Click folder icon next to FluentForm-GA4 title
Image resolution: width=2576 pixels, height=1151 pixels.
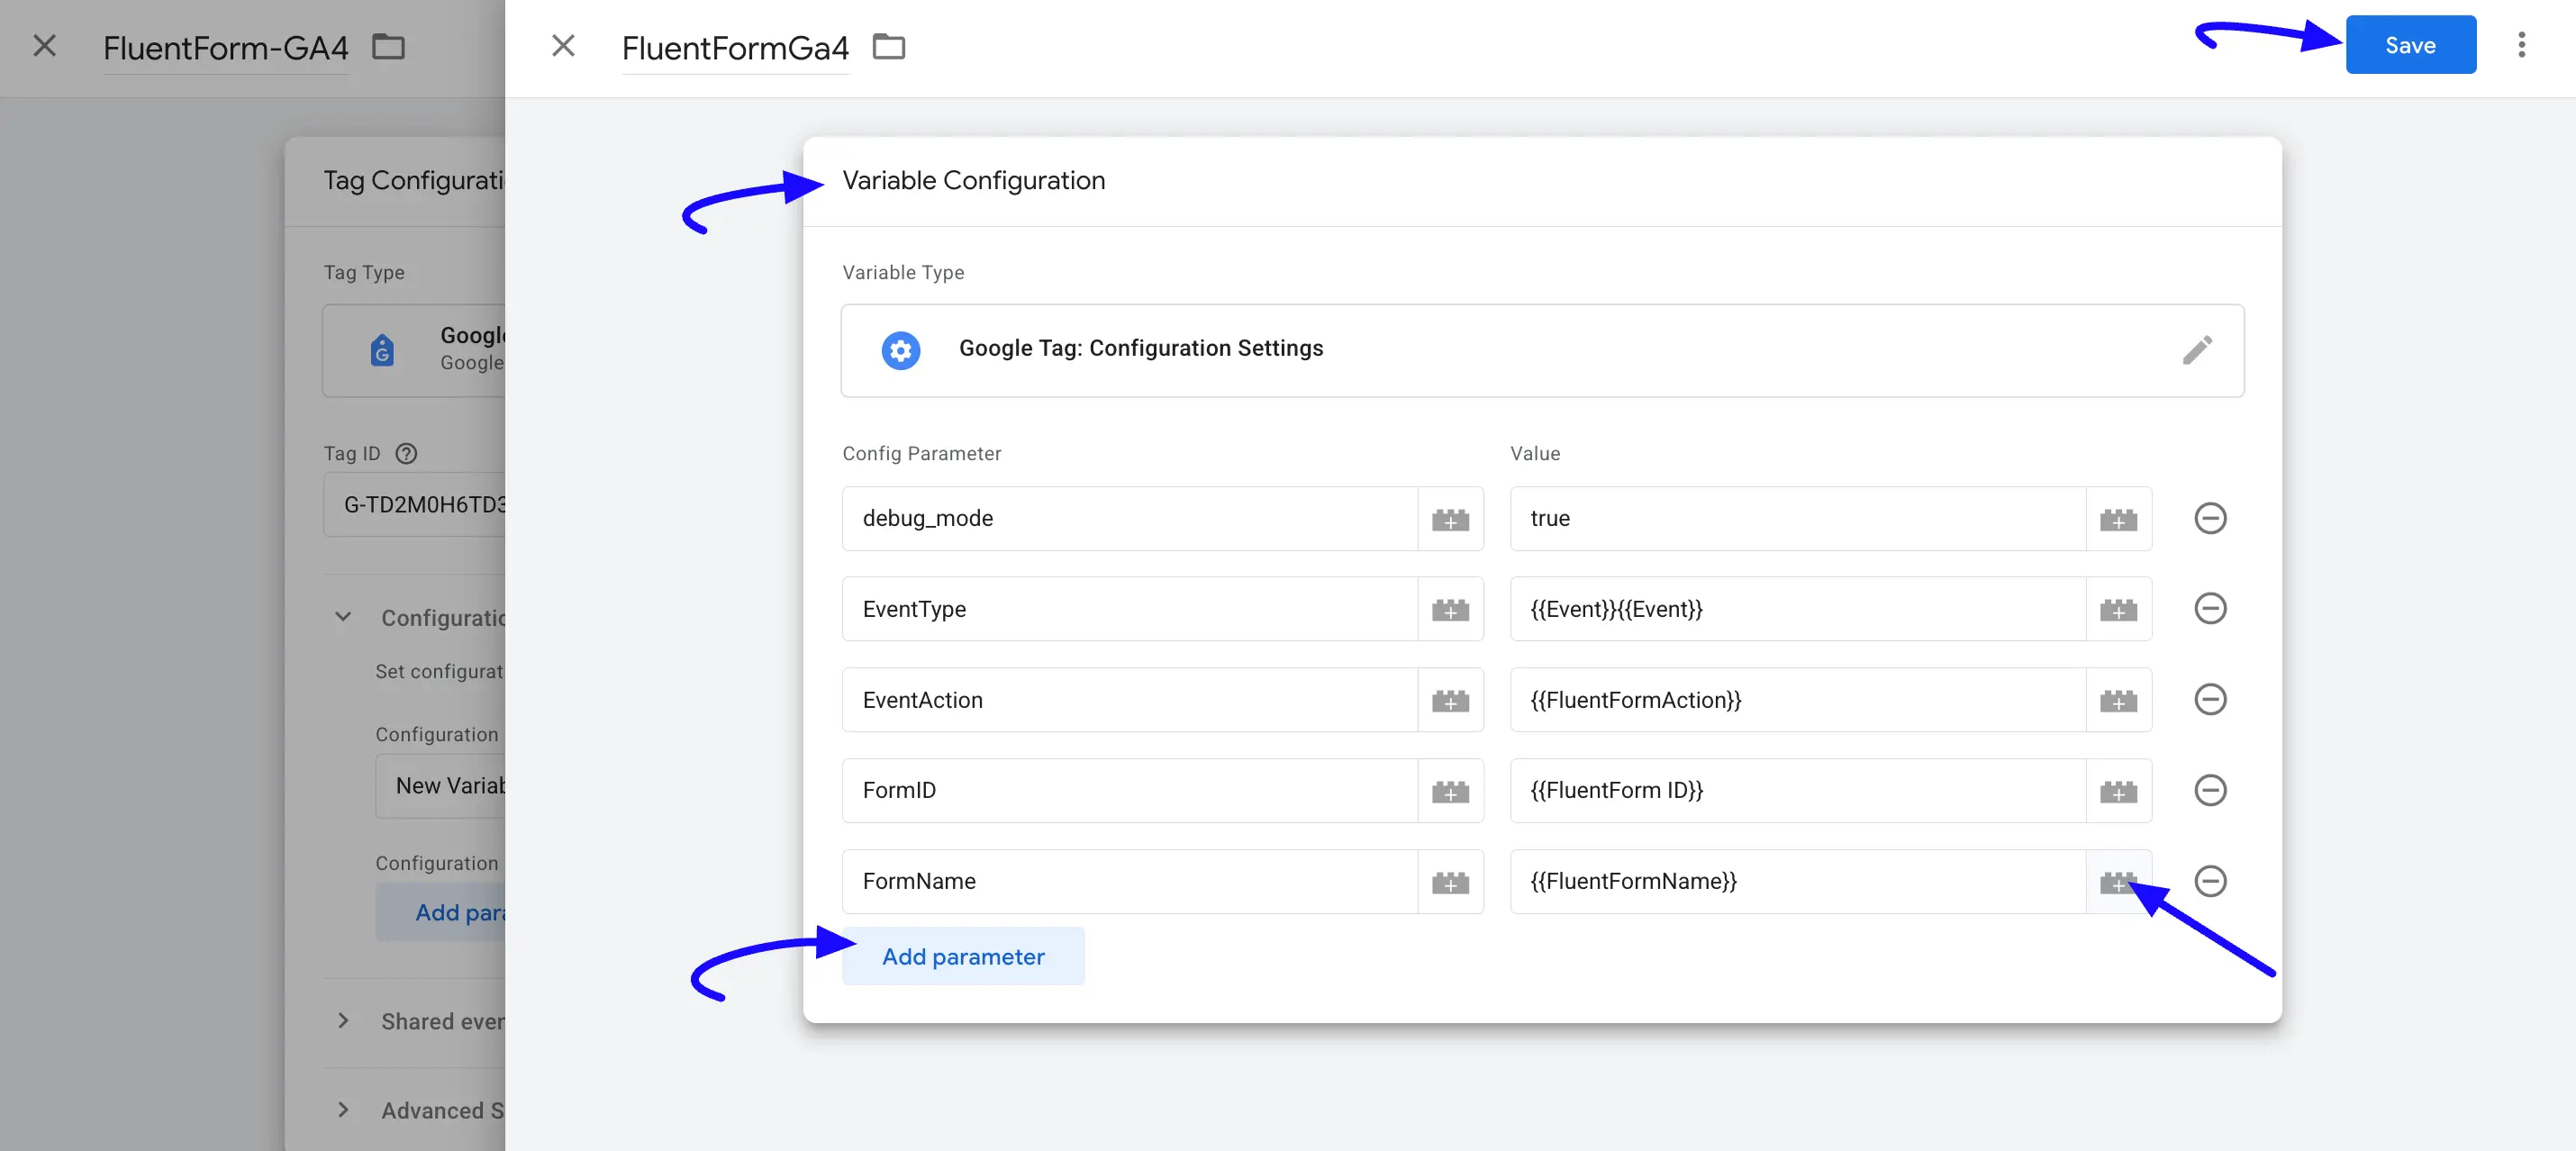click(x=388, y=46)
